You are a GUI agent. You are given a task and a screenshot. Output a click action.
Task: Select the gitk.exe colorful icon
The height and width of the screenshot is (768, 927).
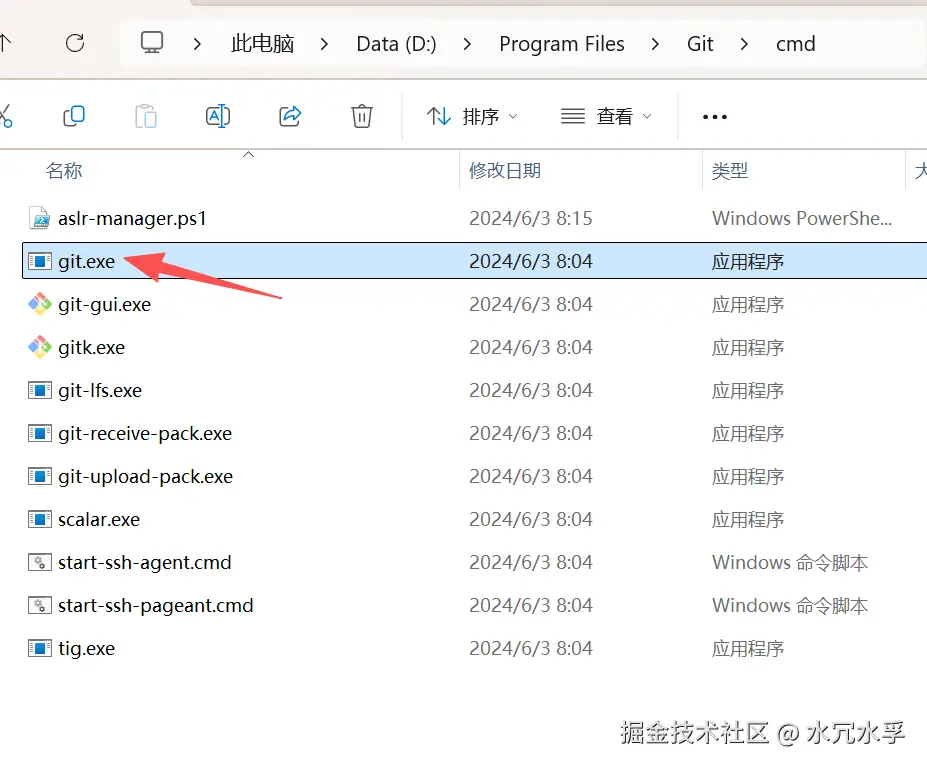tap(40, 347)
